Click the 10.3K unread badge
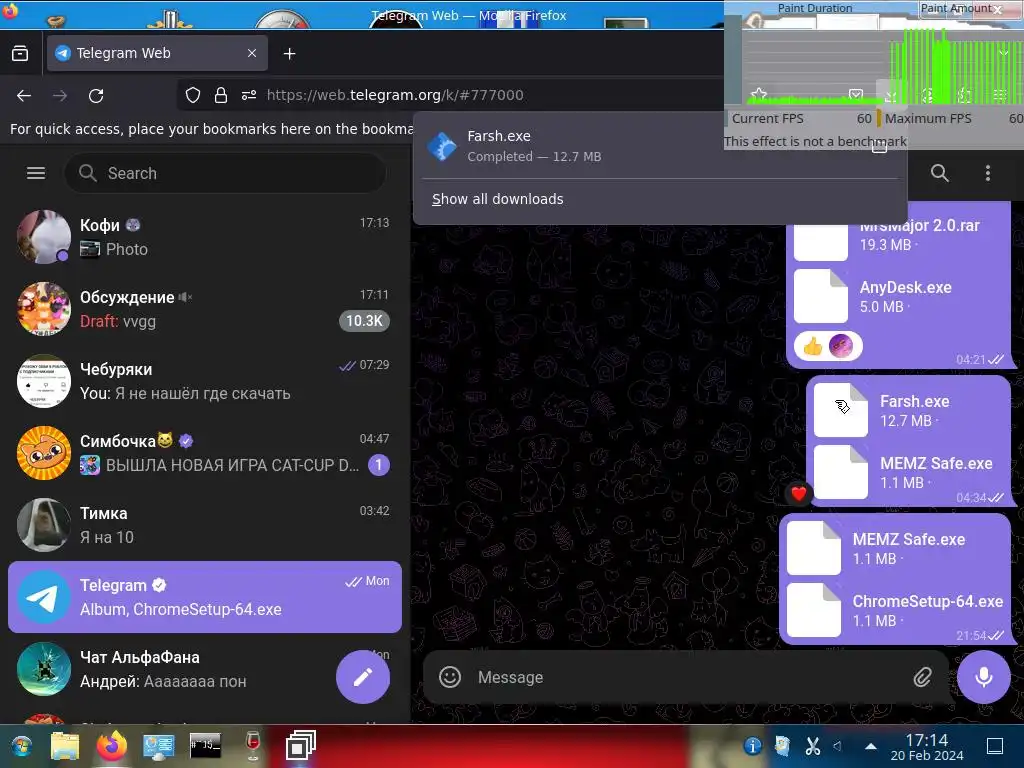 pyautogui.click(x=364, y=321)
